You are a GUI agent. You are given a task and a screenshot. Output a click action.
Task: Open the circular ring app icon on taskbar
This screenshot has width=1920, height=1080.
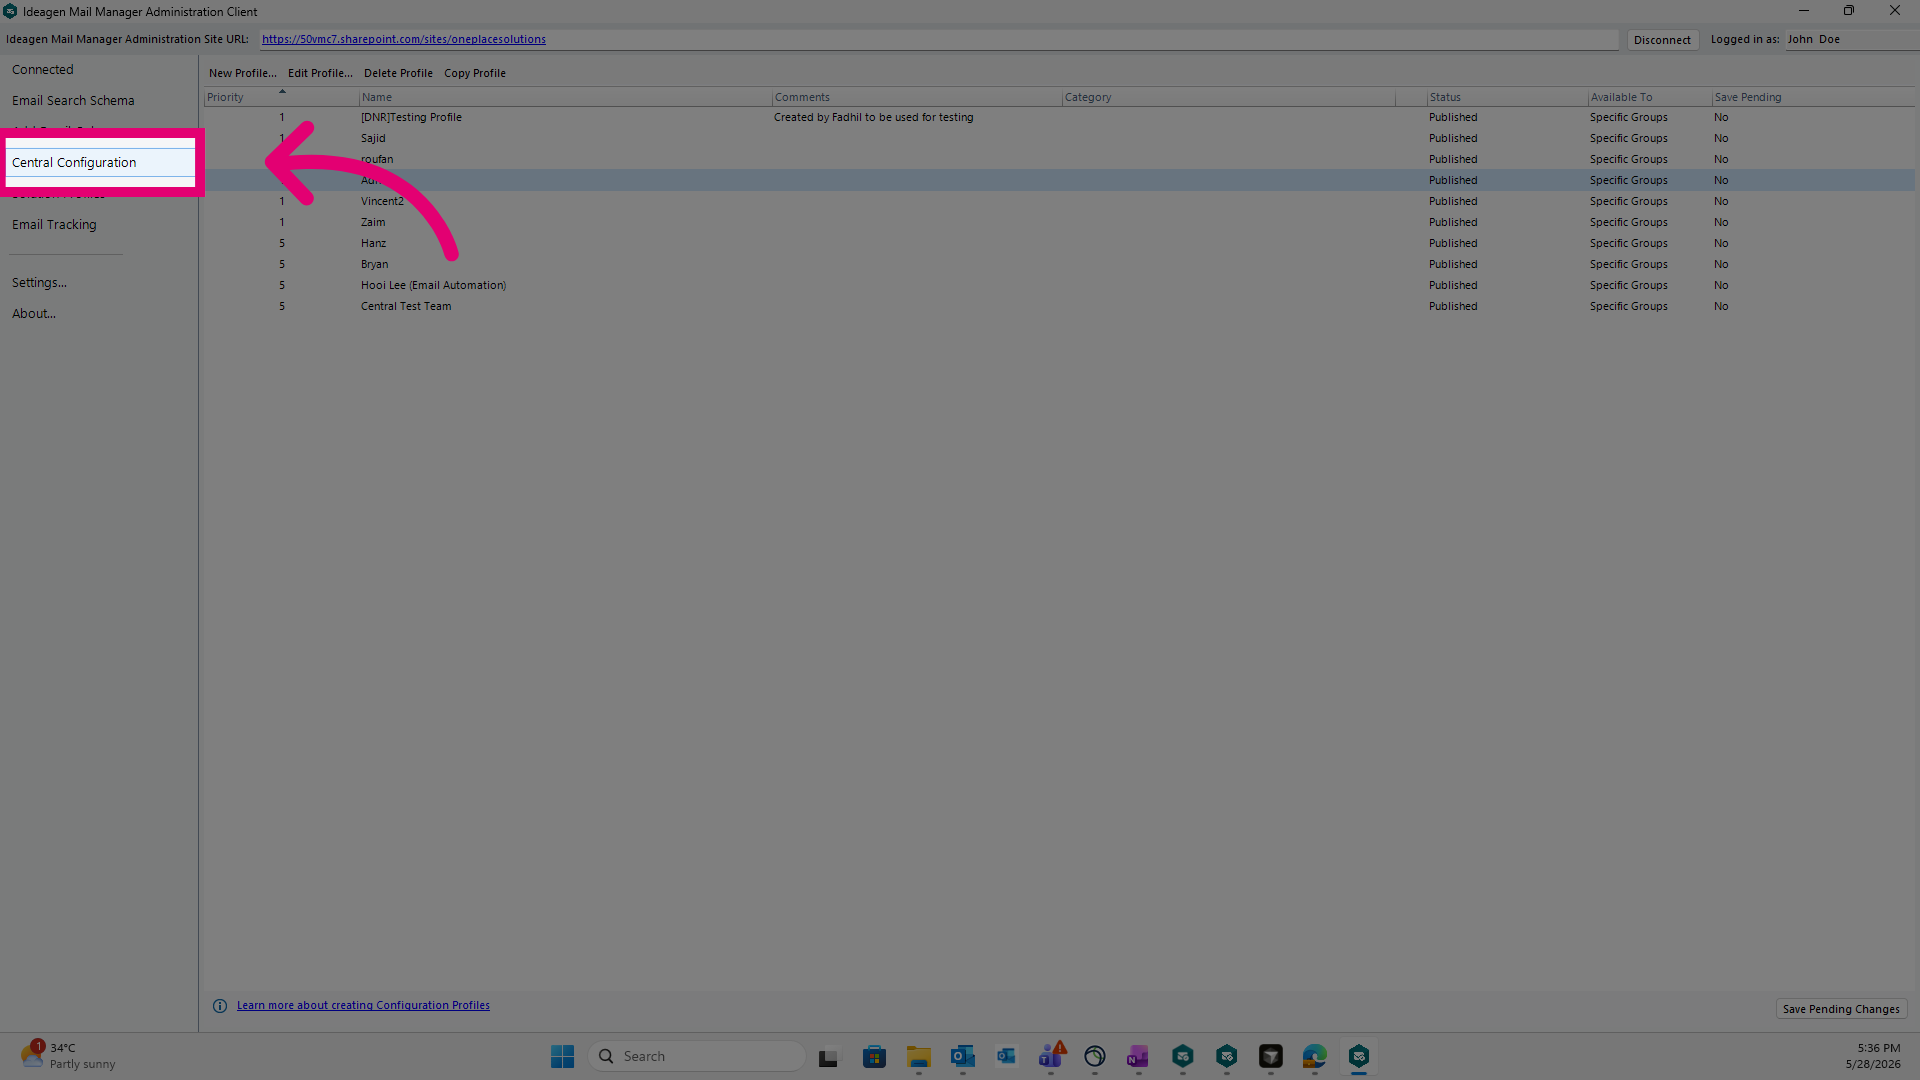click(1094, 1057)
